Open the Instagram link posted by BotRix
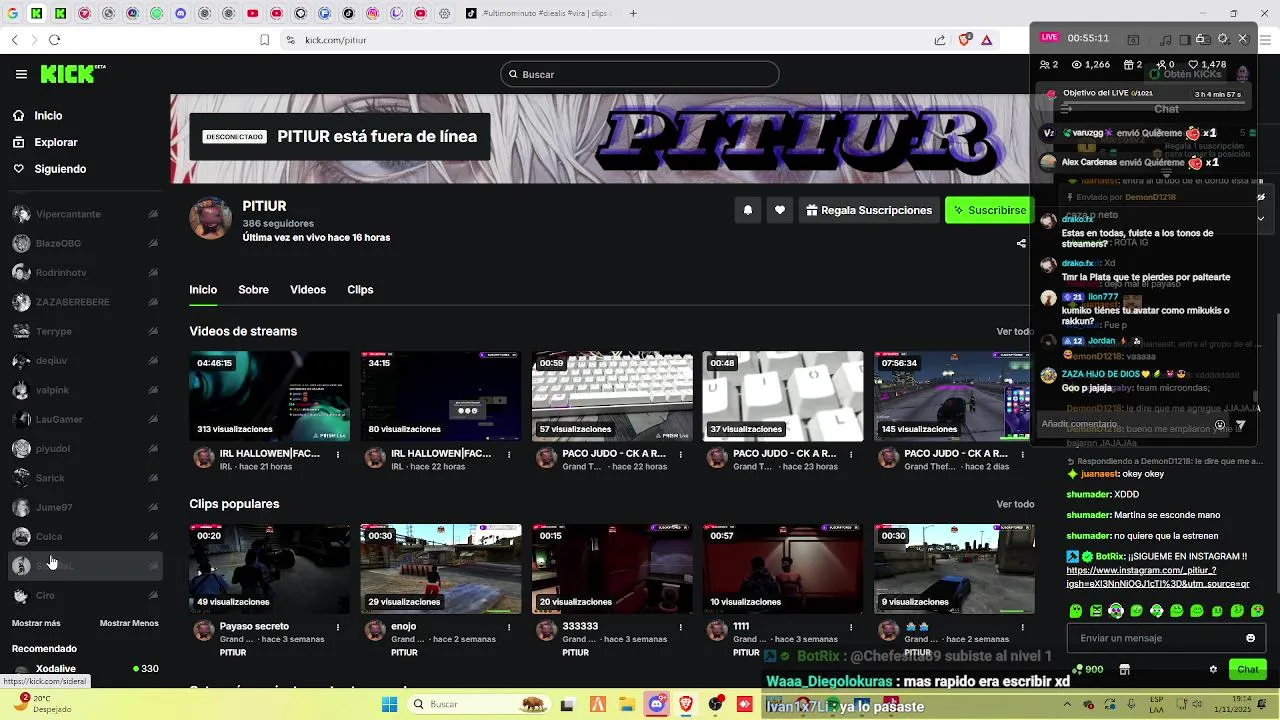The height and width of the screenshot is (720, 1280). 1158,577
